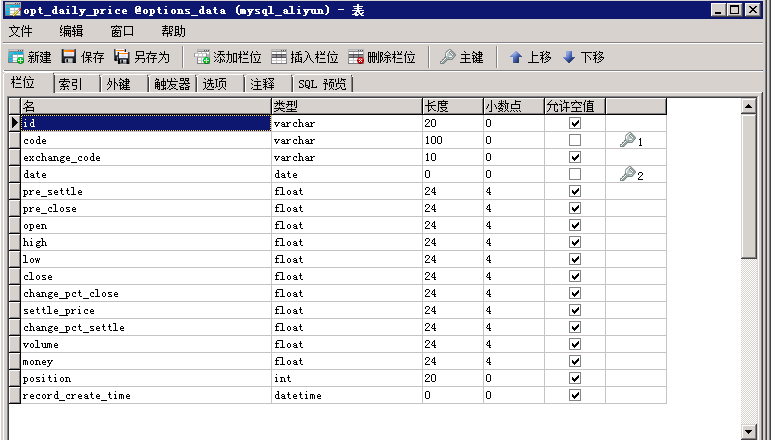Click row selector for the low field
Screen dimensions: 771x440
click(x=15, y=260)
